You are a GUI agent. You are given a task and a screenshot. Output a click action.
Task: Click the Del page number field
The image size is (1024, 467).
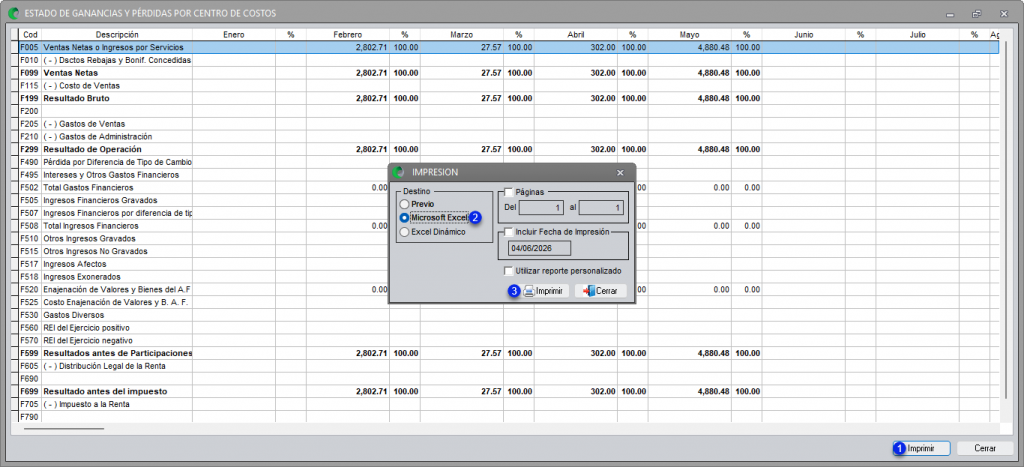pyautogui.click(x=541, y=208)
